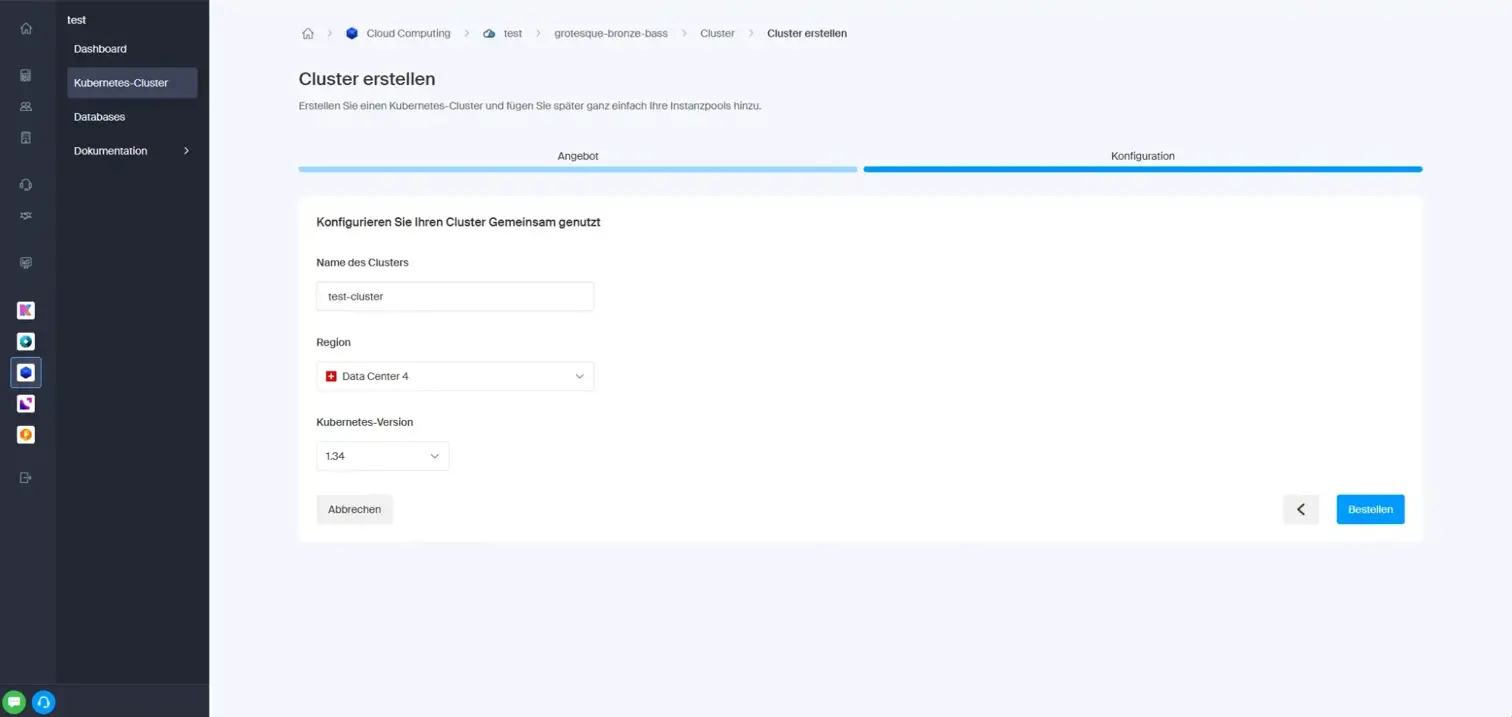Click the Bestellen button
The width and height of the screenshot is (1512, 717).
click(x=1369, y=509)
